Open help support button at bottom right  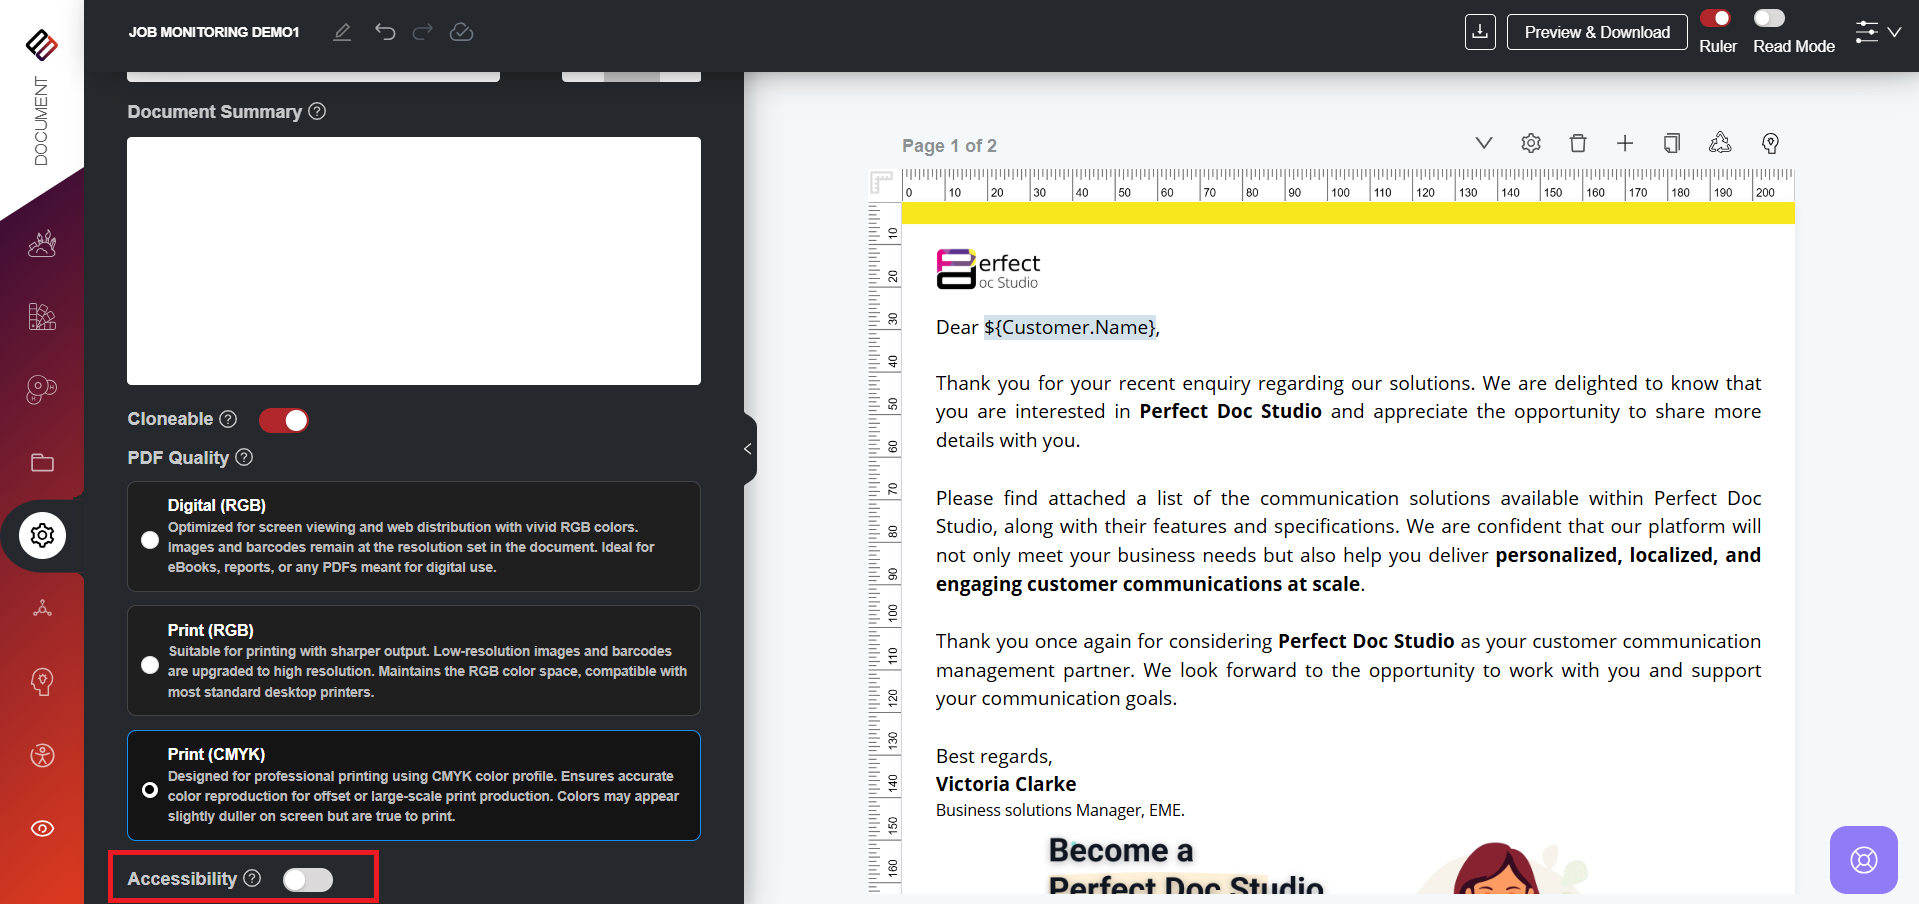point(1863,860)
